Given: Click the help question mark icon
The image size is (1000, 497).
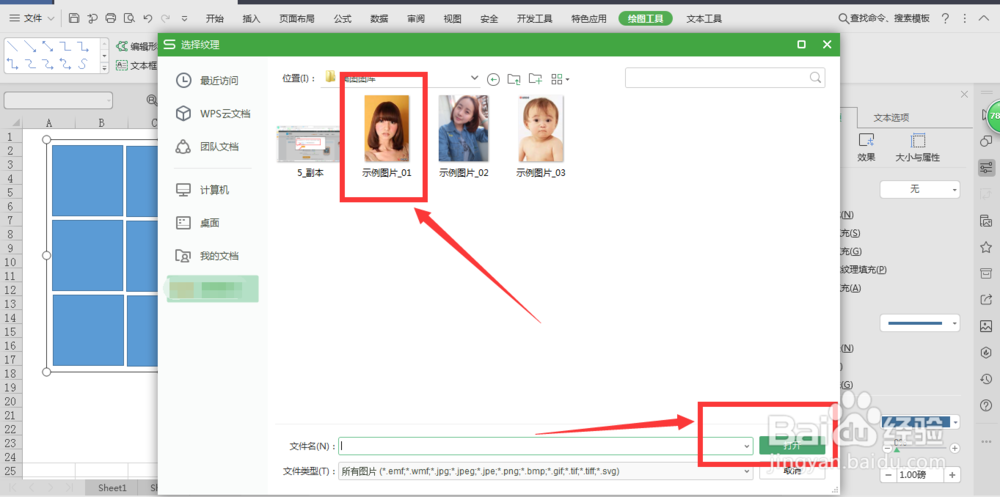Looking at the screenshot, I should [x=945, y=19].
